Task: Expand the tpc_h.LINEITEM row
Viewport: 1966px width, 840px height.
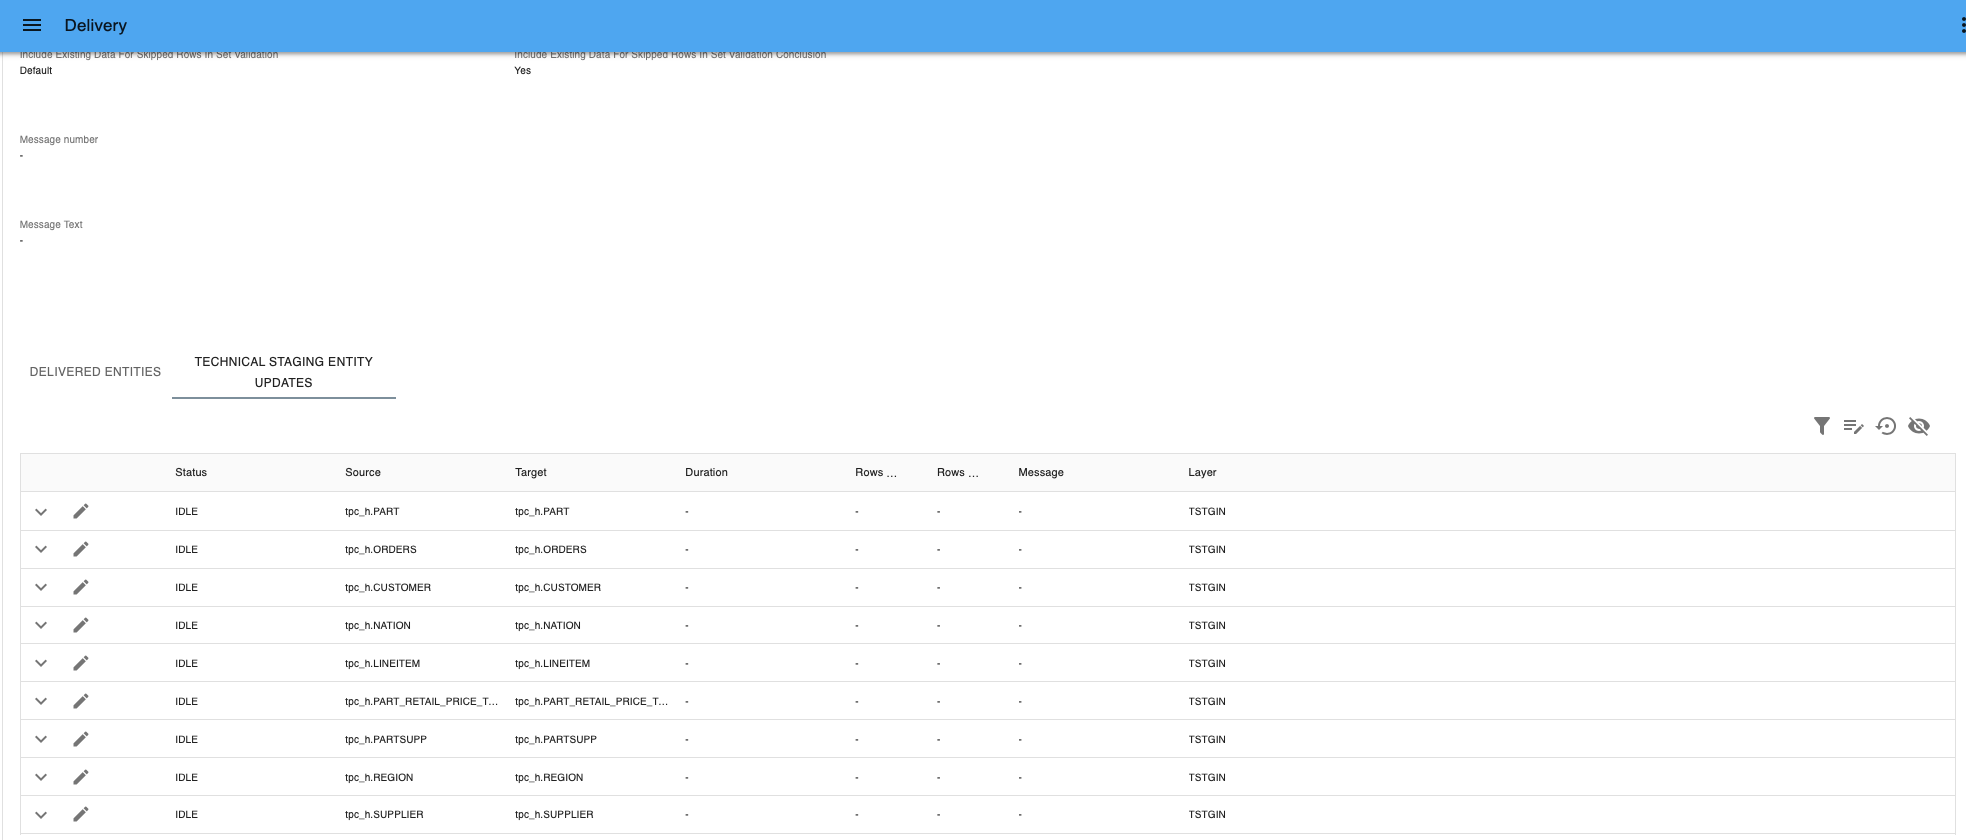Action: tap(41, 663)
